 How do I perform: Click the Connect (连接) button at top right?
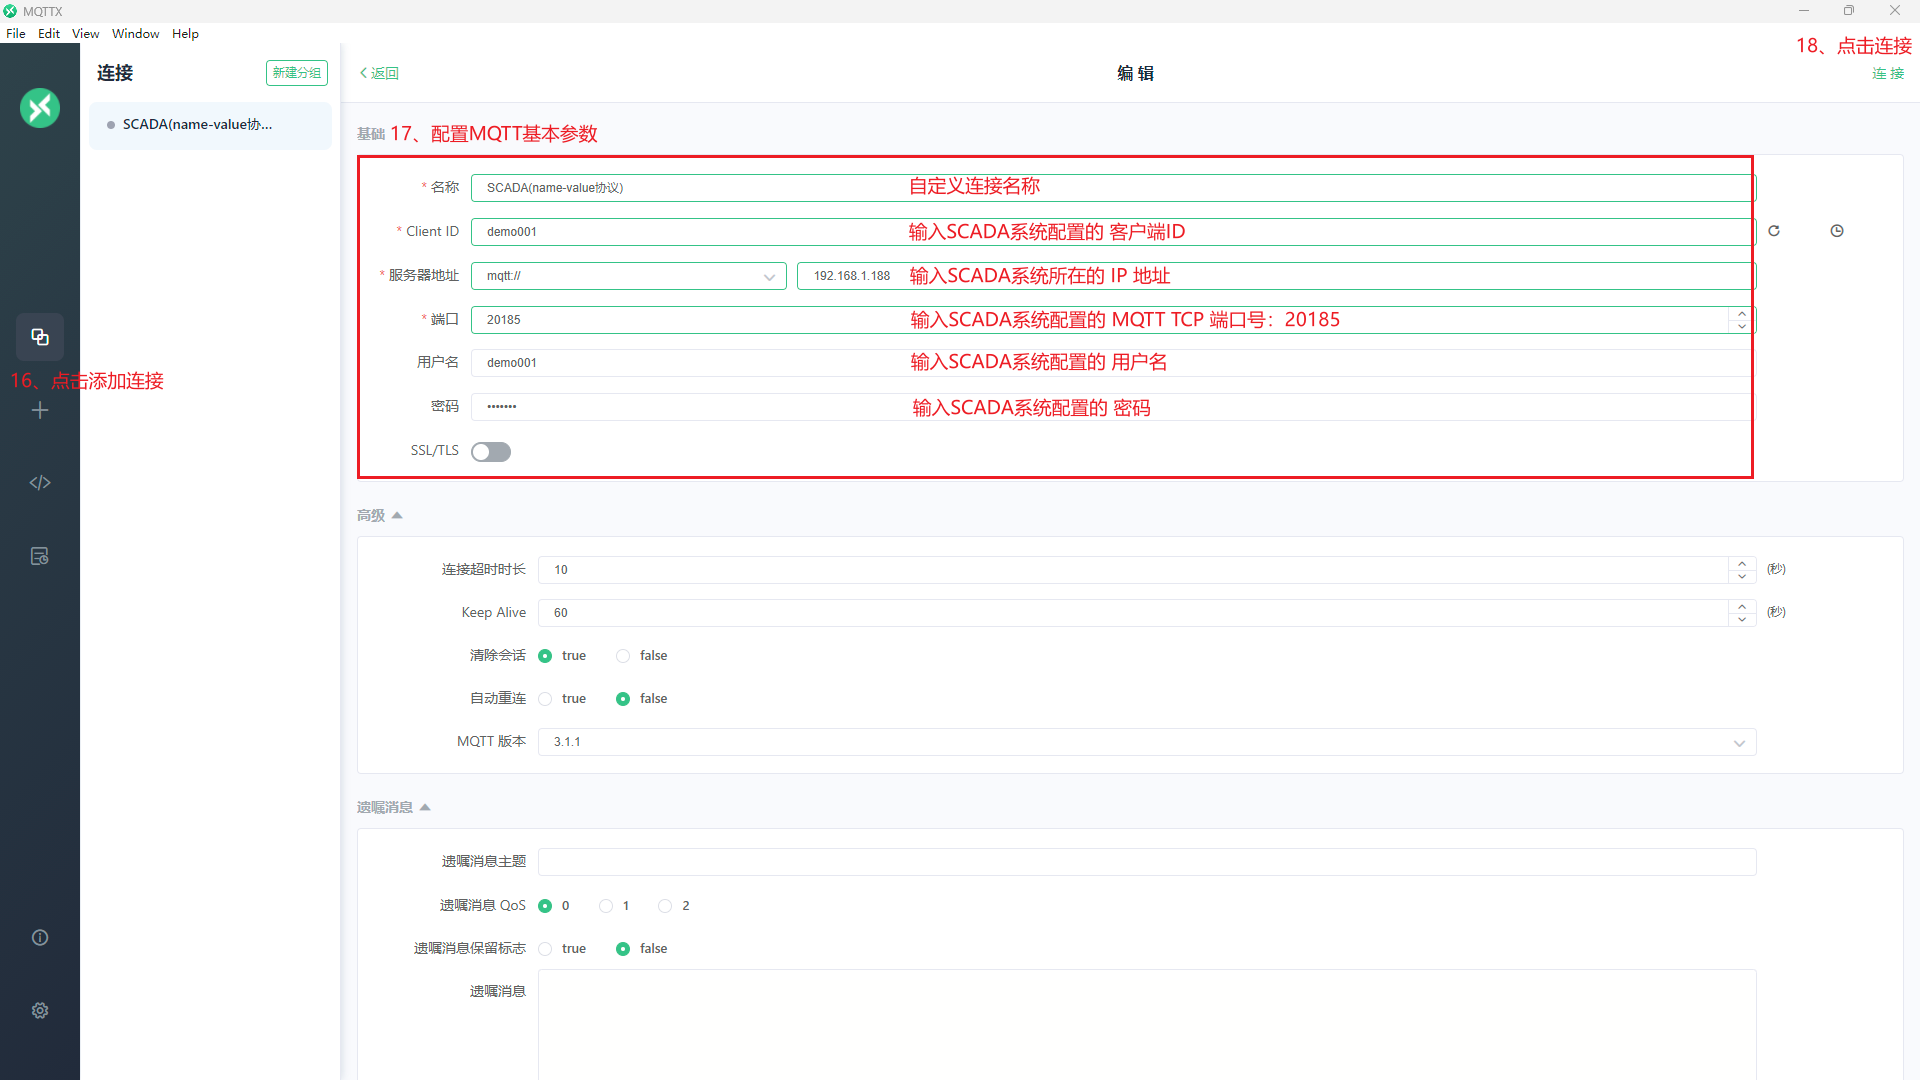[x=1888, y=74]
